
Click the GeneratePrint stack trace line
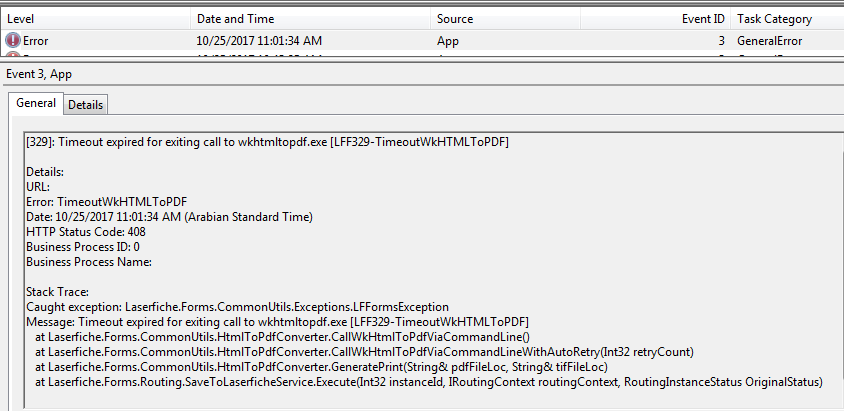(x=321, y=367)
